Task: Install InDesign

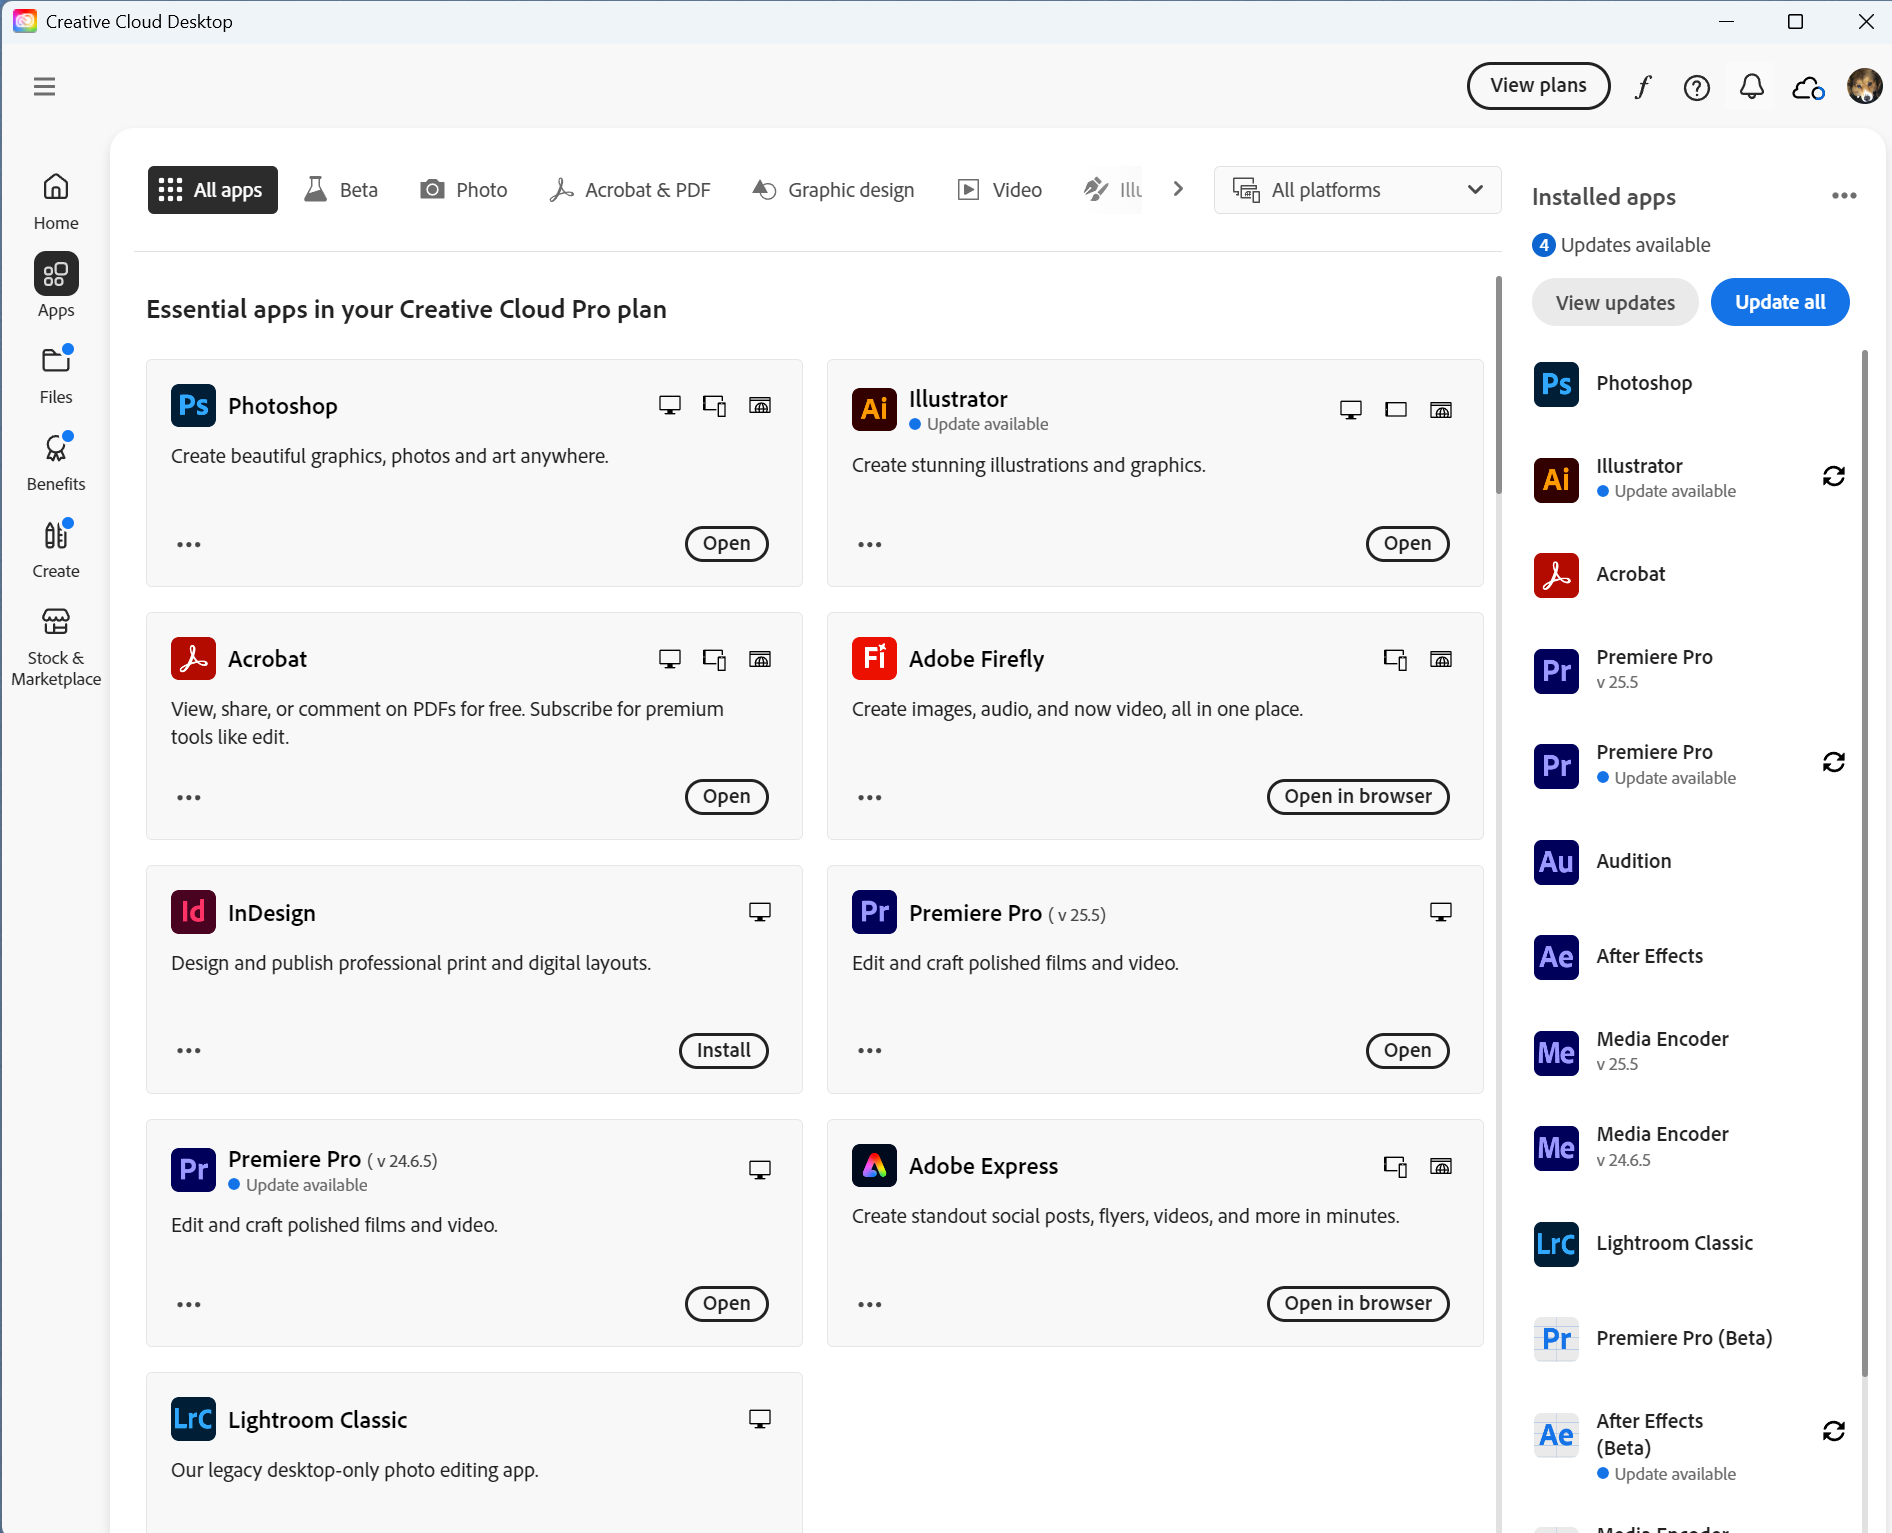Action: coord(723,1050)
